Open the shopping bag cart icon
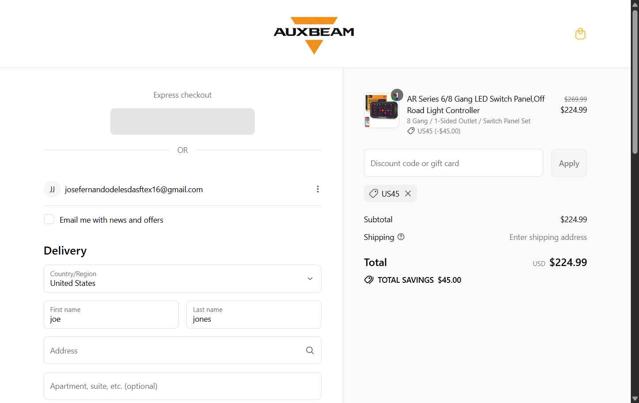Image resolution: width=639 pixels, height=403 pixels. pyautogui.click(x=580, y=34)
